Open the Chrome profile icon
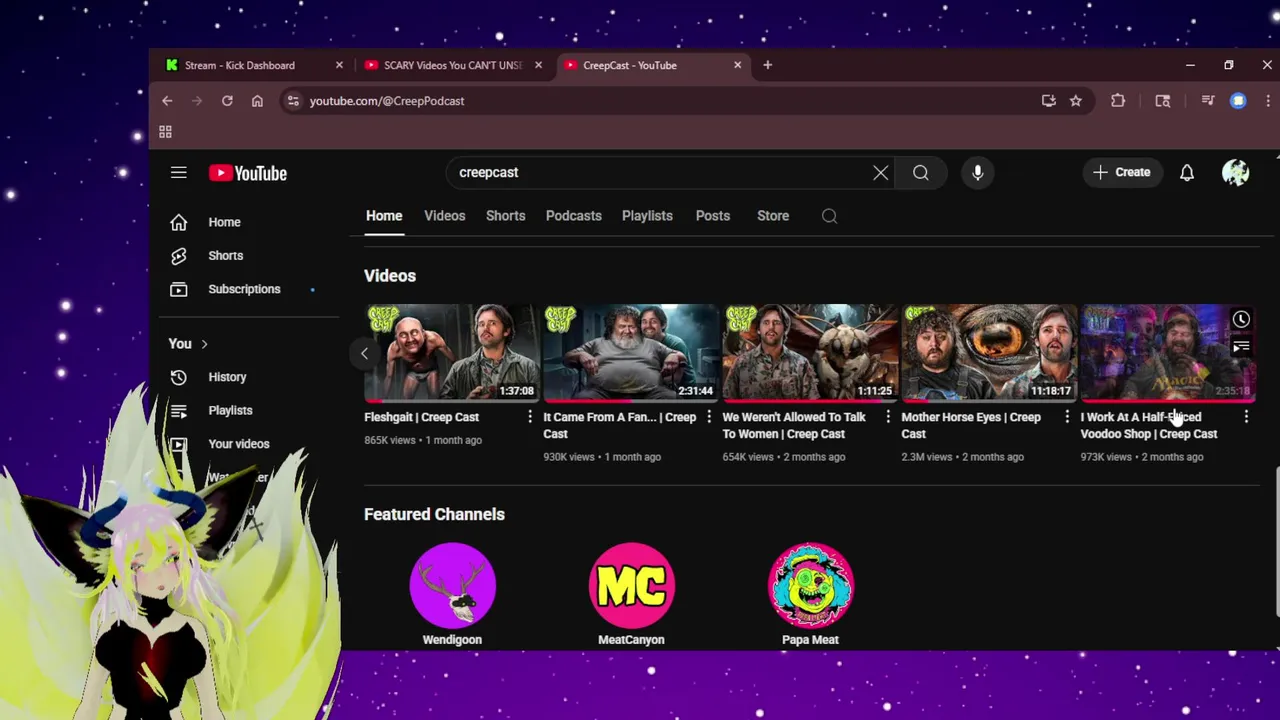 (1238, 101)
